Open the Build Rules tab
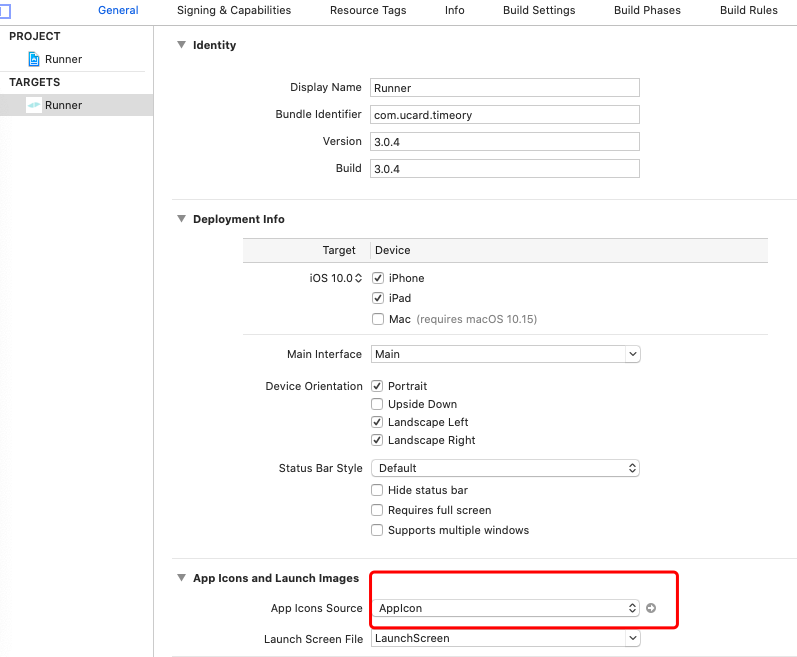Screen dimensions: 797x657 pos(749,10)
